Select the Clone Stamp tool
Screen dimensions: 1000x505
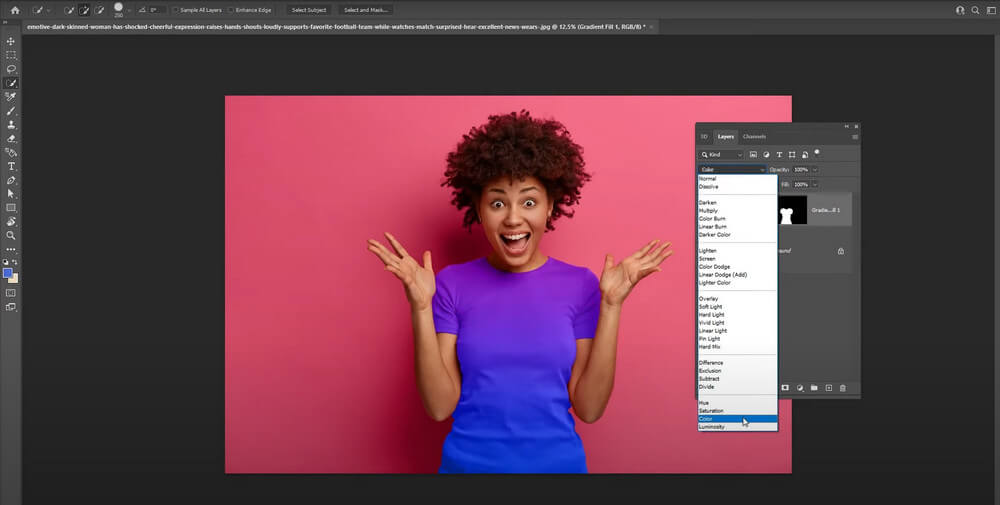click(11, 125)
